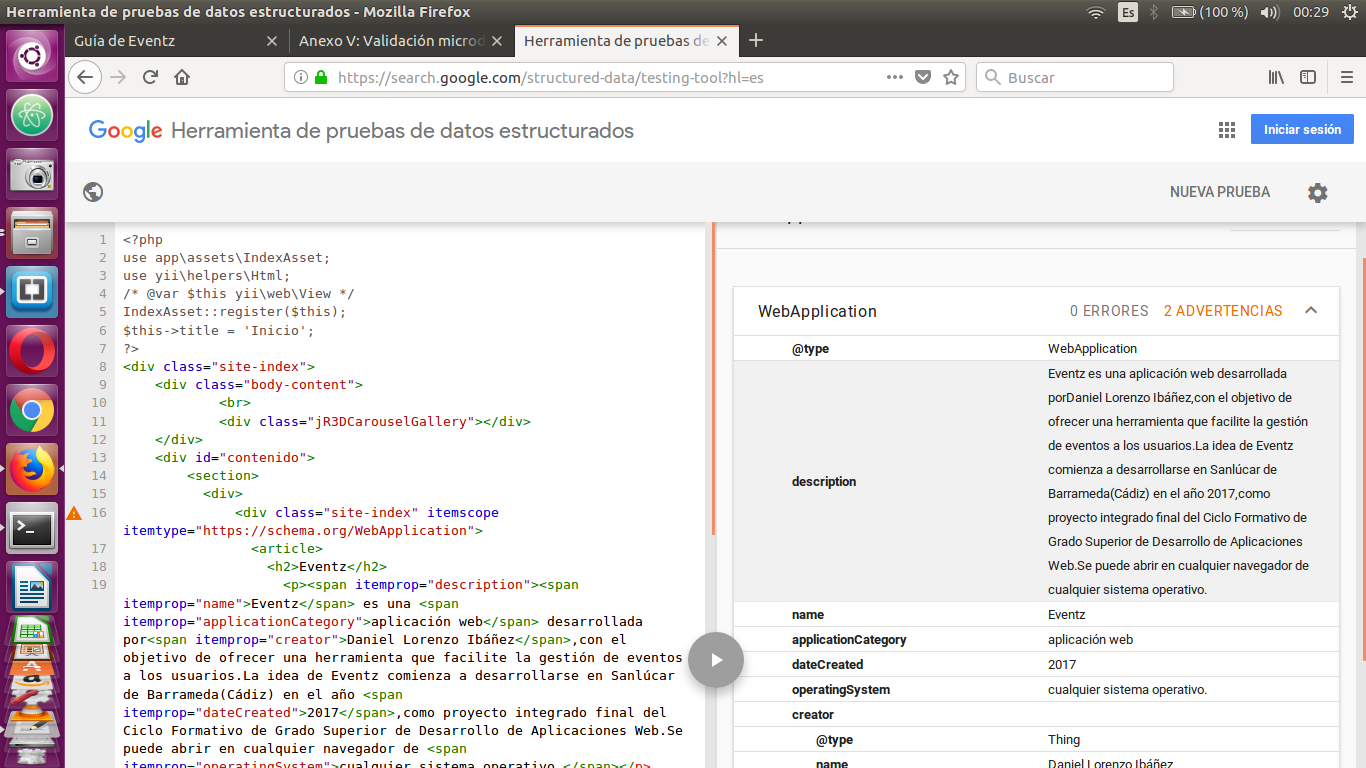Close the Anexo V tab
The width and height of the screenshot is (1366, 768).
pyautogui.click(x=499, y=41)
